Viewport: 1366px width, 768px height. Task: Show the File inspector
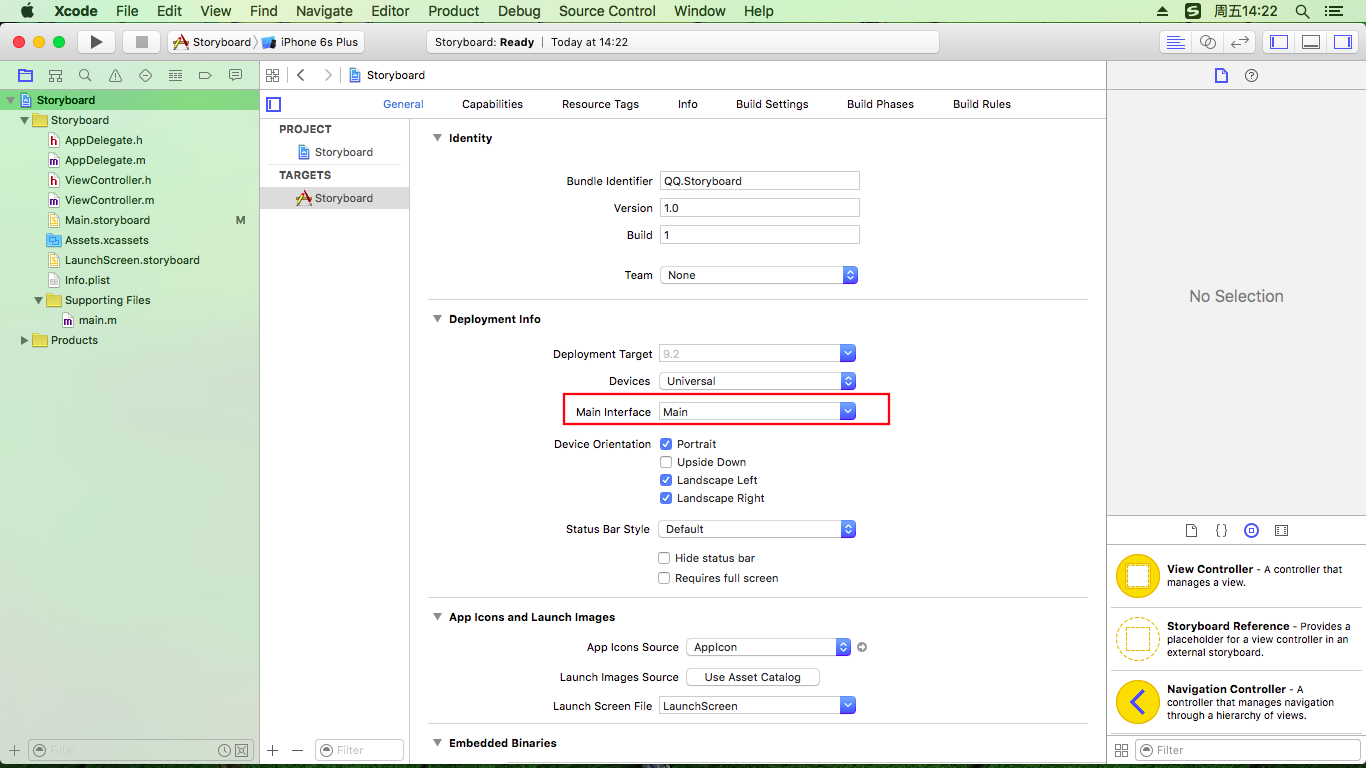click(x=1221, y=76)
